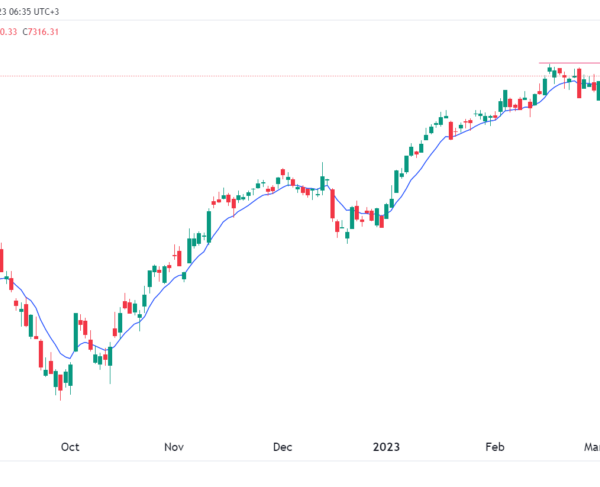The image size is (600, 487).
Task: Click the Dec label on time axis
Action: tap(282, 447)
